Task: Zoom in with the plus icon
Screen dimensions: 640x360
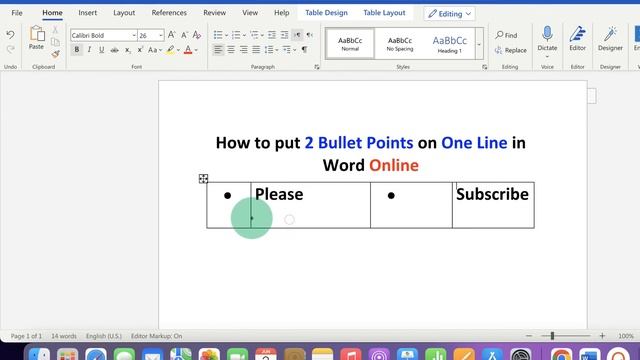Action: [602, 336]
